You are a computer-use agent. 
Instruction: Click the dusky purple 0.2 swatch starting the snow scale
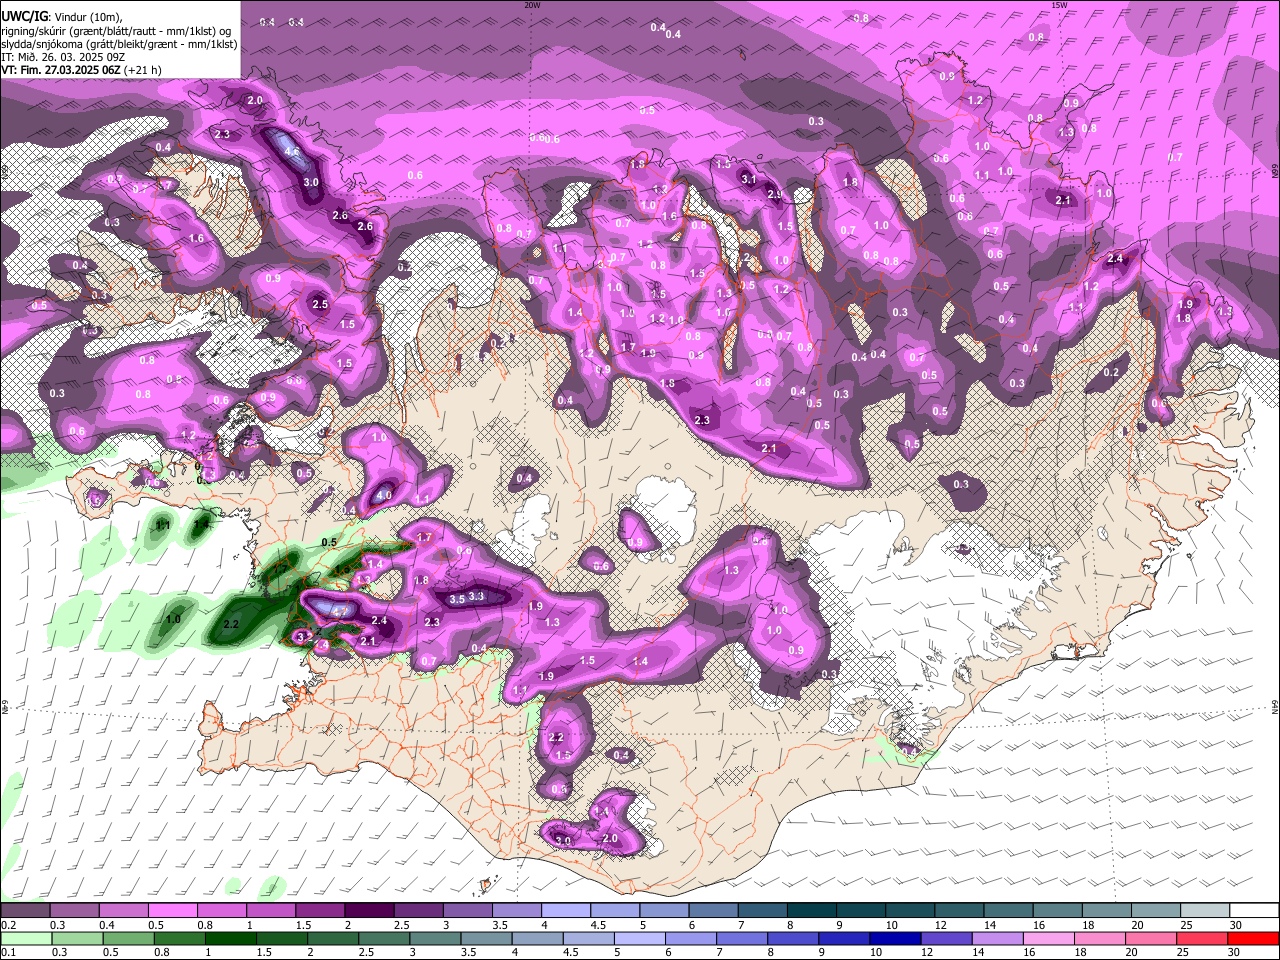coord(24,911)
